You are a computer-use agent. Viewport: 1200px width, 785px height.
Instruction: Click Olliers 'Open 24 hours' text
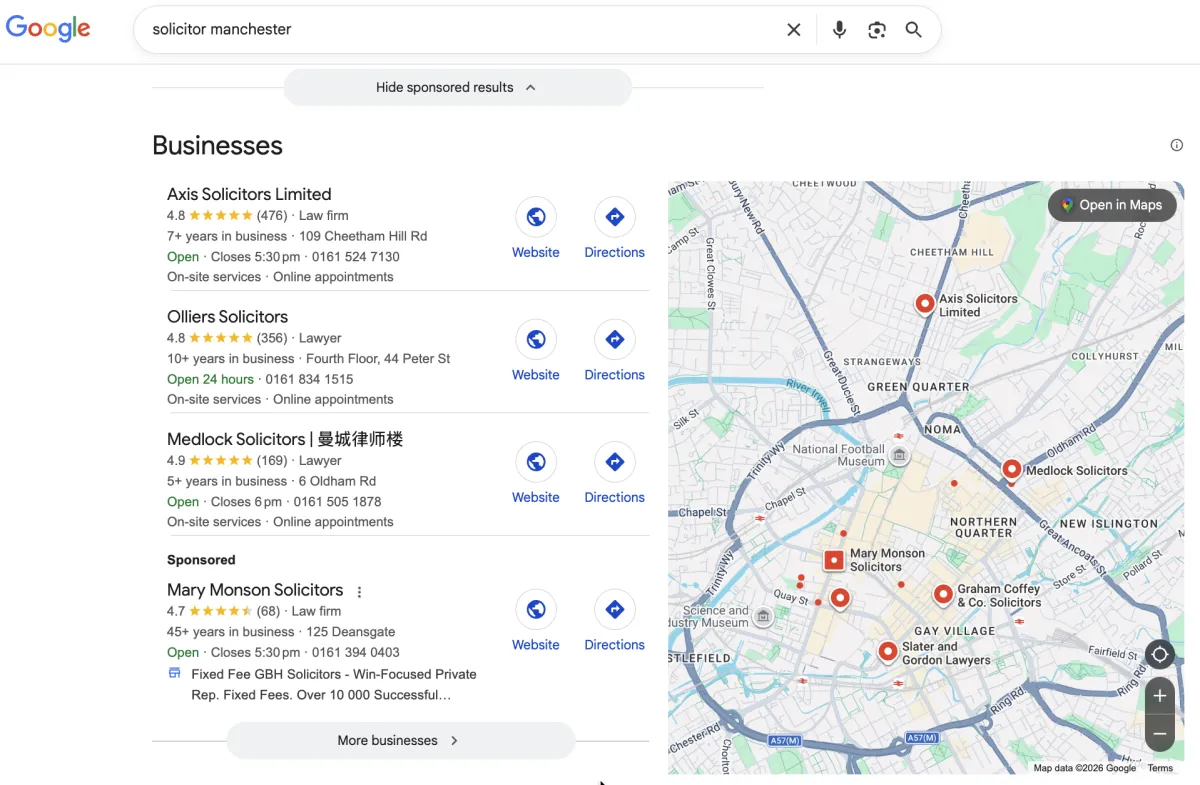[210, 379]
